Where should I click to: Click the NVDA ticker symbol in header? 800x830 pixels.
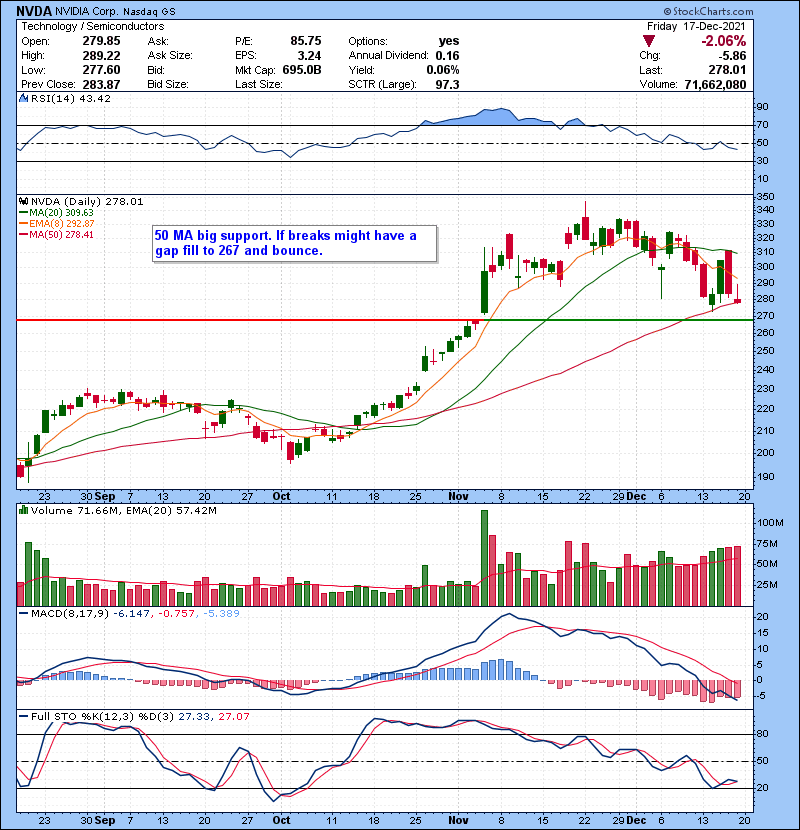[34, 11]
